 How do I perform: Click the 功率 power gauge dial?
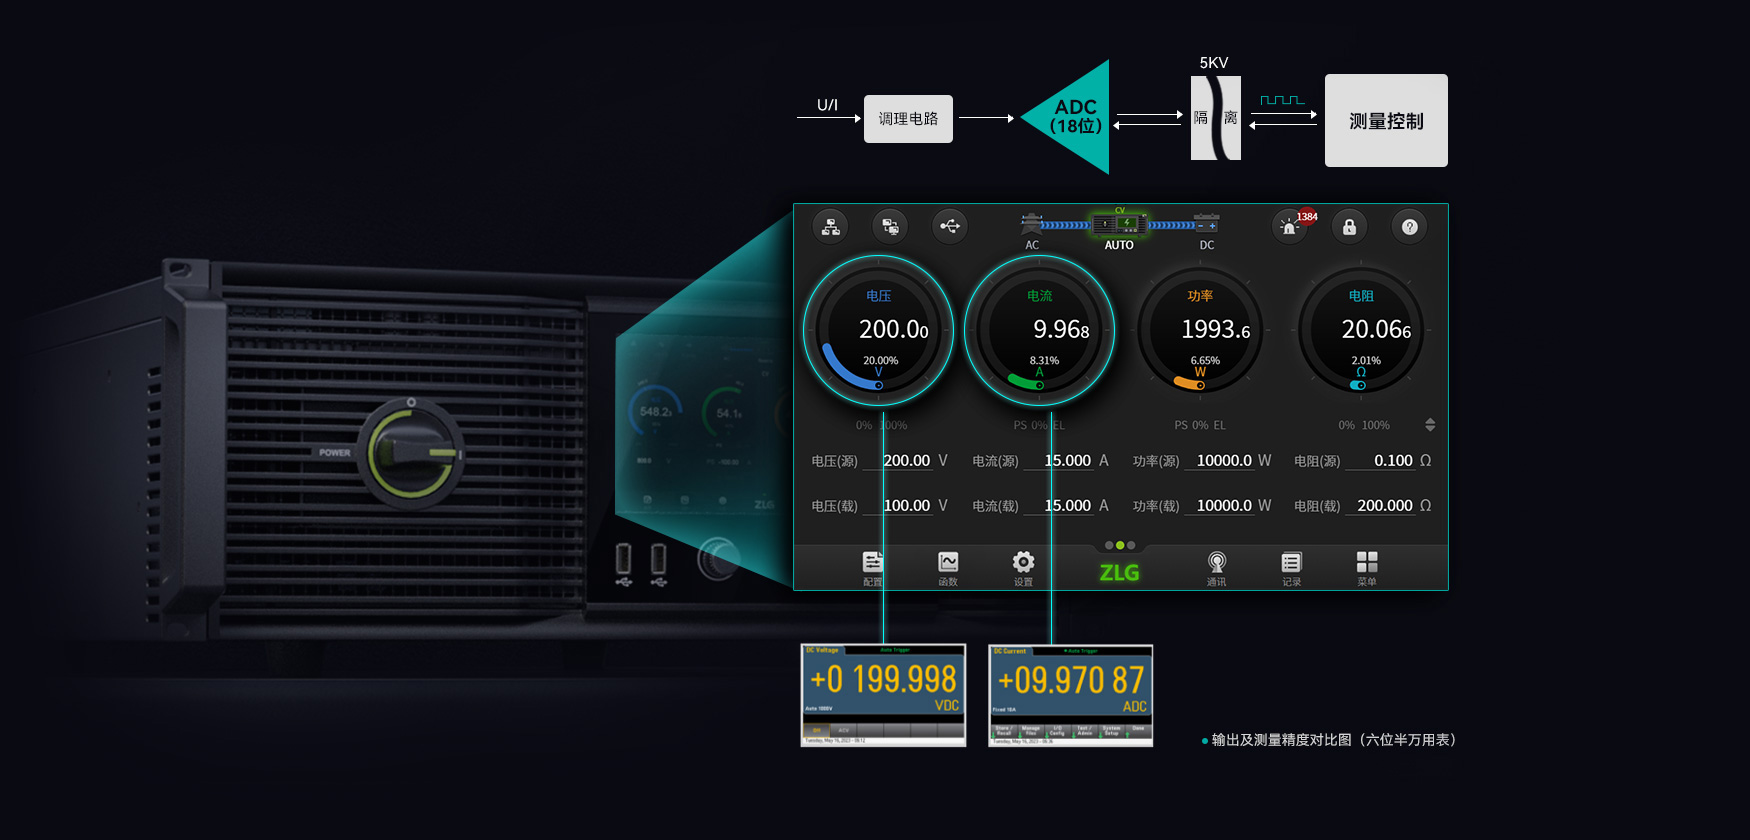(x=1200, y=331)
